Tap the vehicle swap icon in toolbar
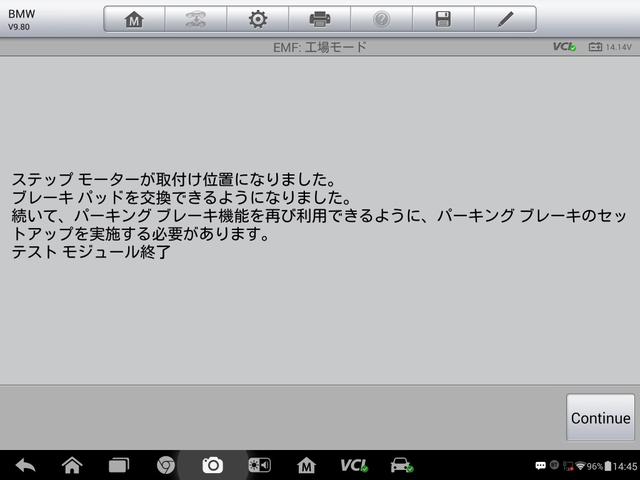The height and width of the screenshot is (480, 640). click(x=195, y=19)
